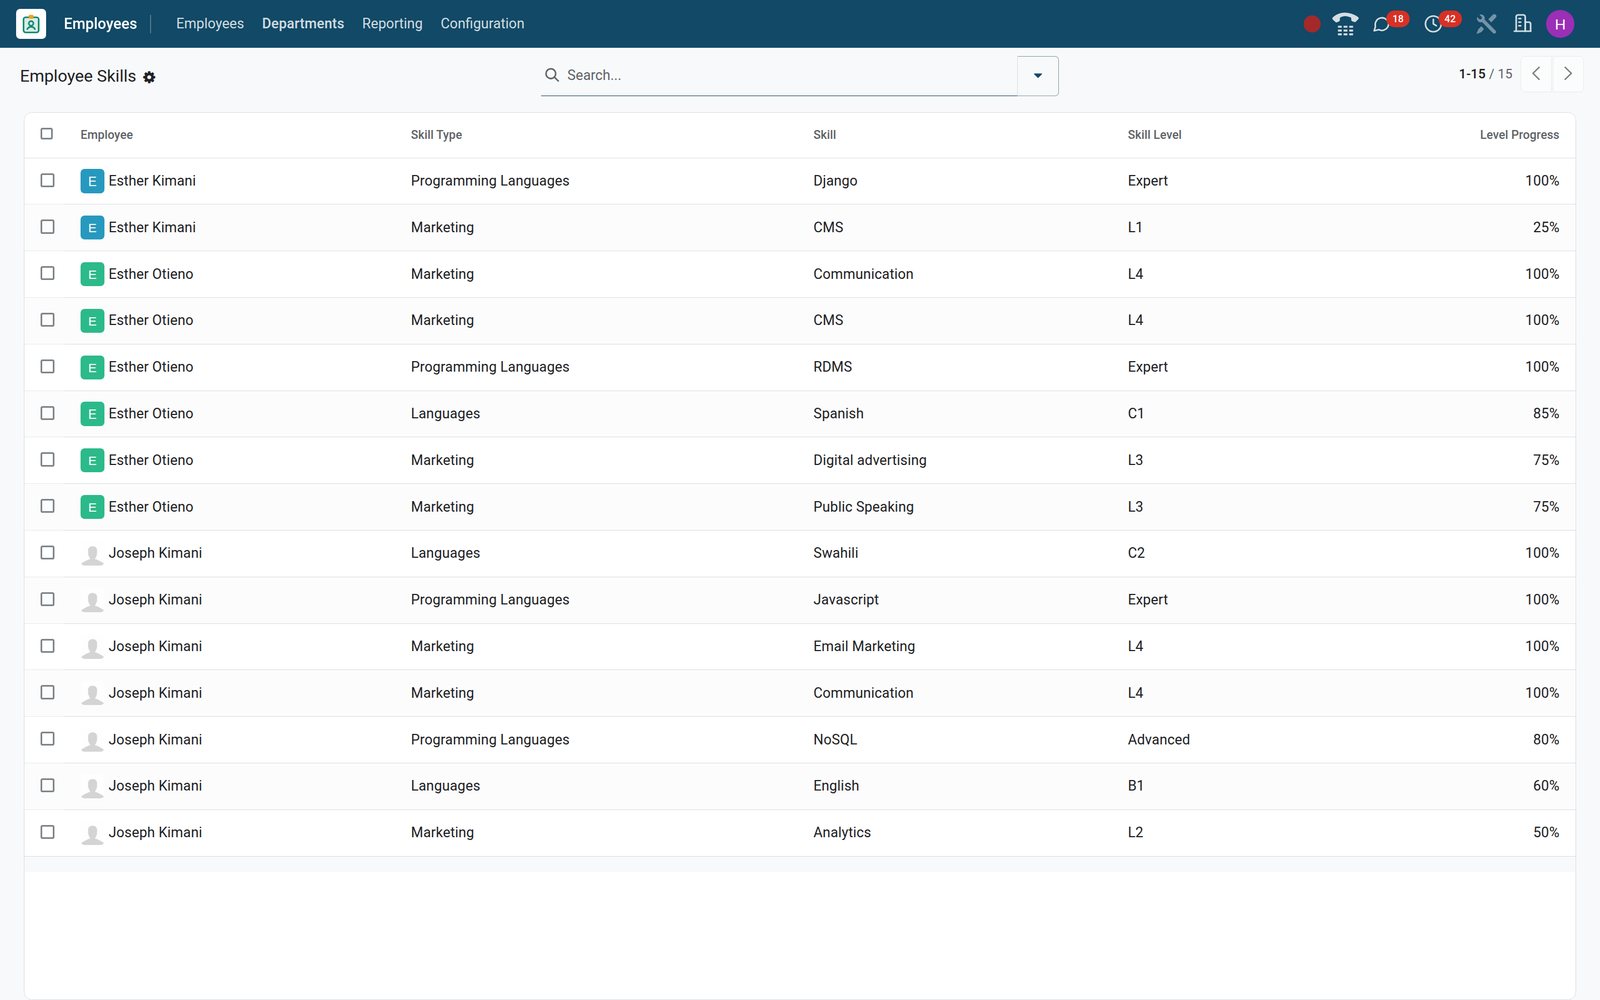Click the Django skill cell
1600x1000 pixels.
pyautogui.click(x=835, y=181)
